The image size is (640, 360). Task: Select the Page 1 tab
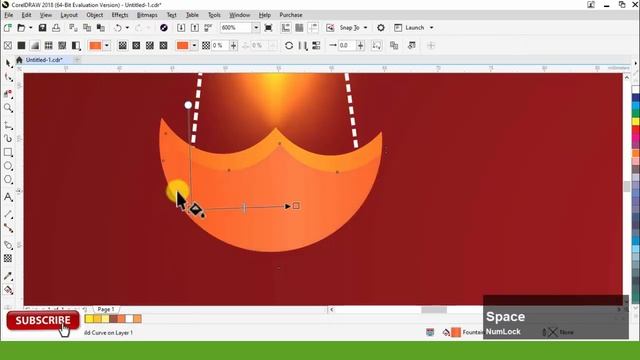[106, 309]
